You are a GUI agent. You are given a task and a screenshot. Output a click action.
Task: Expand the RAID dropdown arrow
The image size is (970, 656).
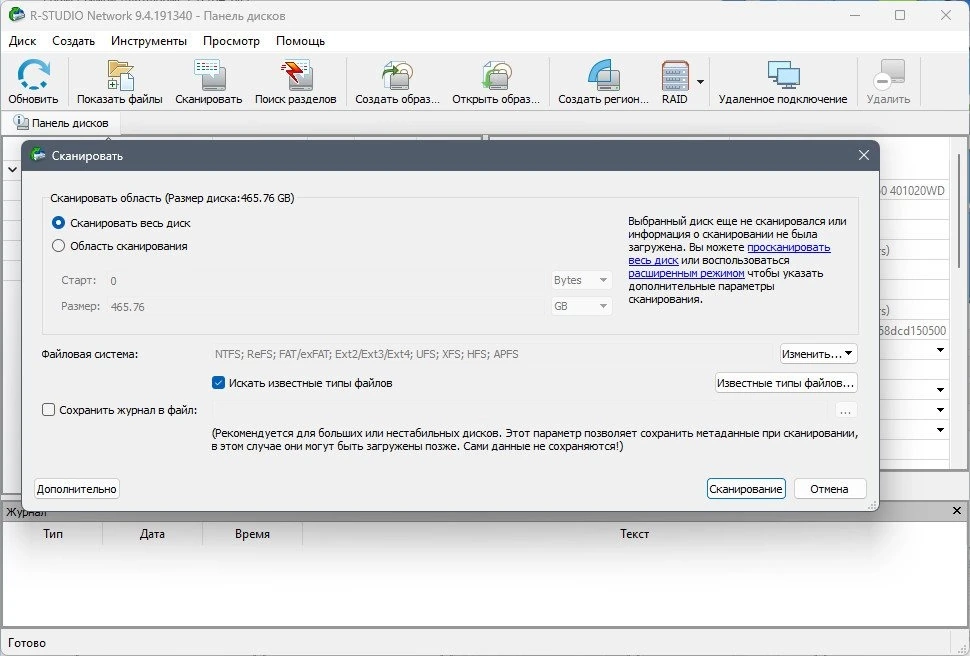[x=700, y=82]
